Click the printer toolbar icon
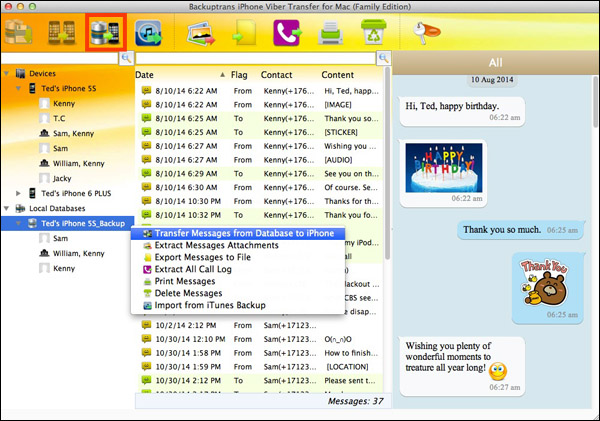 coord(330,33)
